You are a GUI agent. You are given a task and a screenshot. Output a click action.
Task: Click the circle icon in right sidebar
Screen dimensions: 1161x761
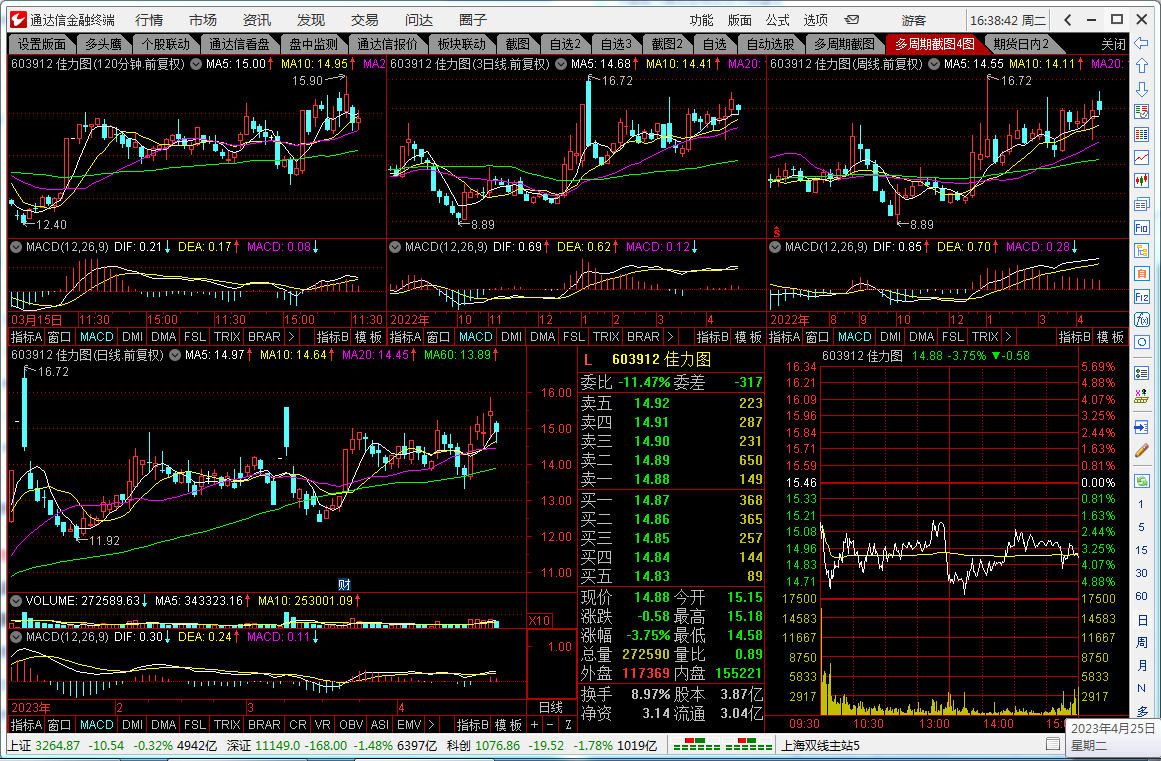pos(1141,343)
